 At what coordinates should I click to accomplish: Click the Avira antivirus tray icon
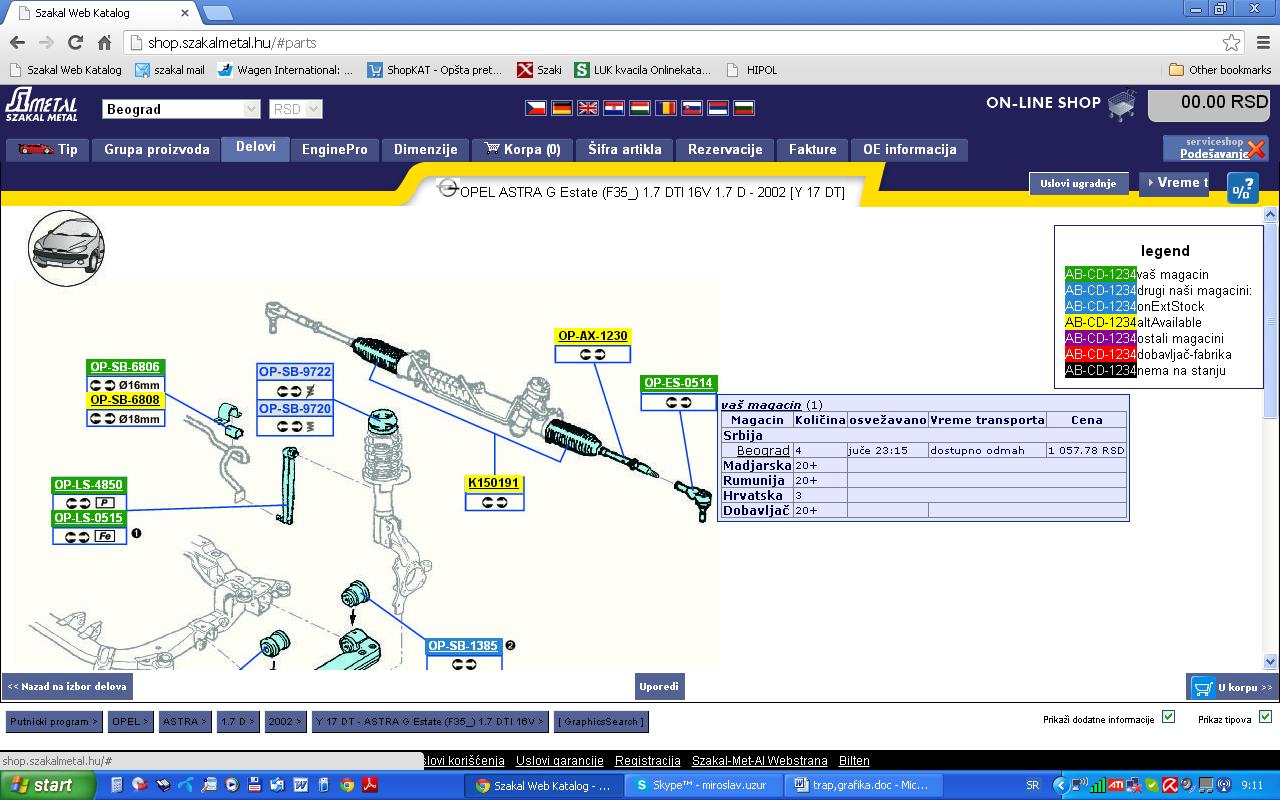(1169, 785)
